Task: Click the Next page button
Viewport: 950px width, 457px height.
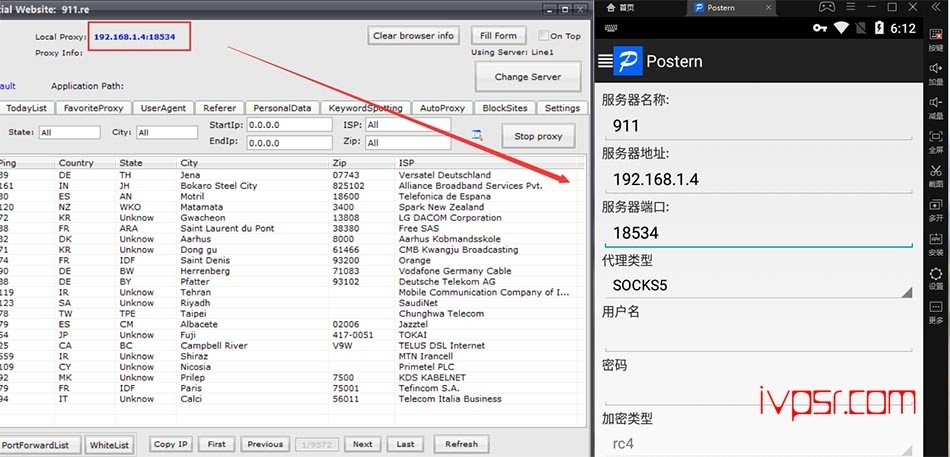Action: (362, 444)
